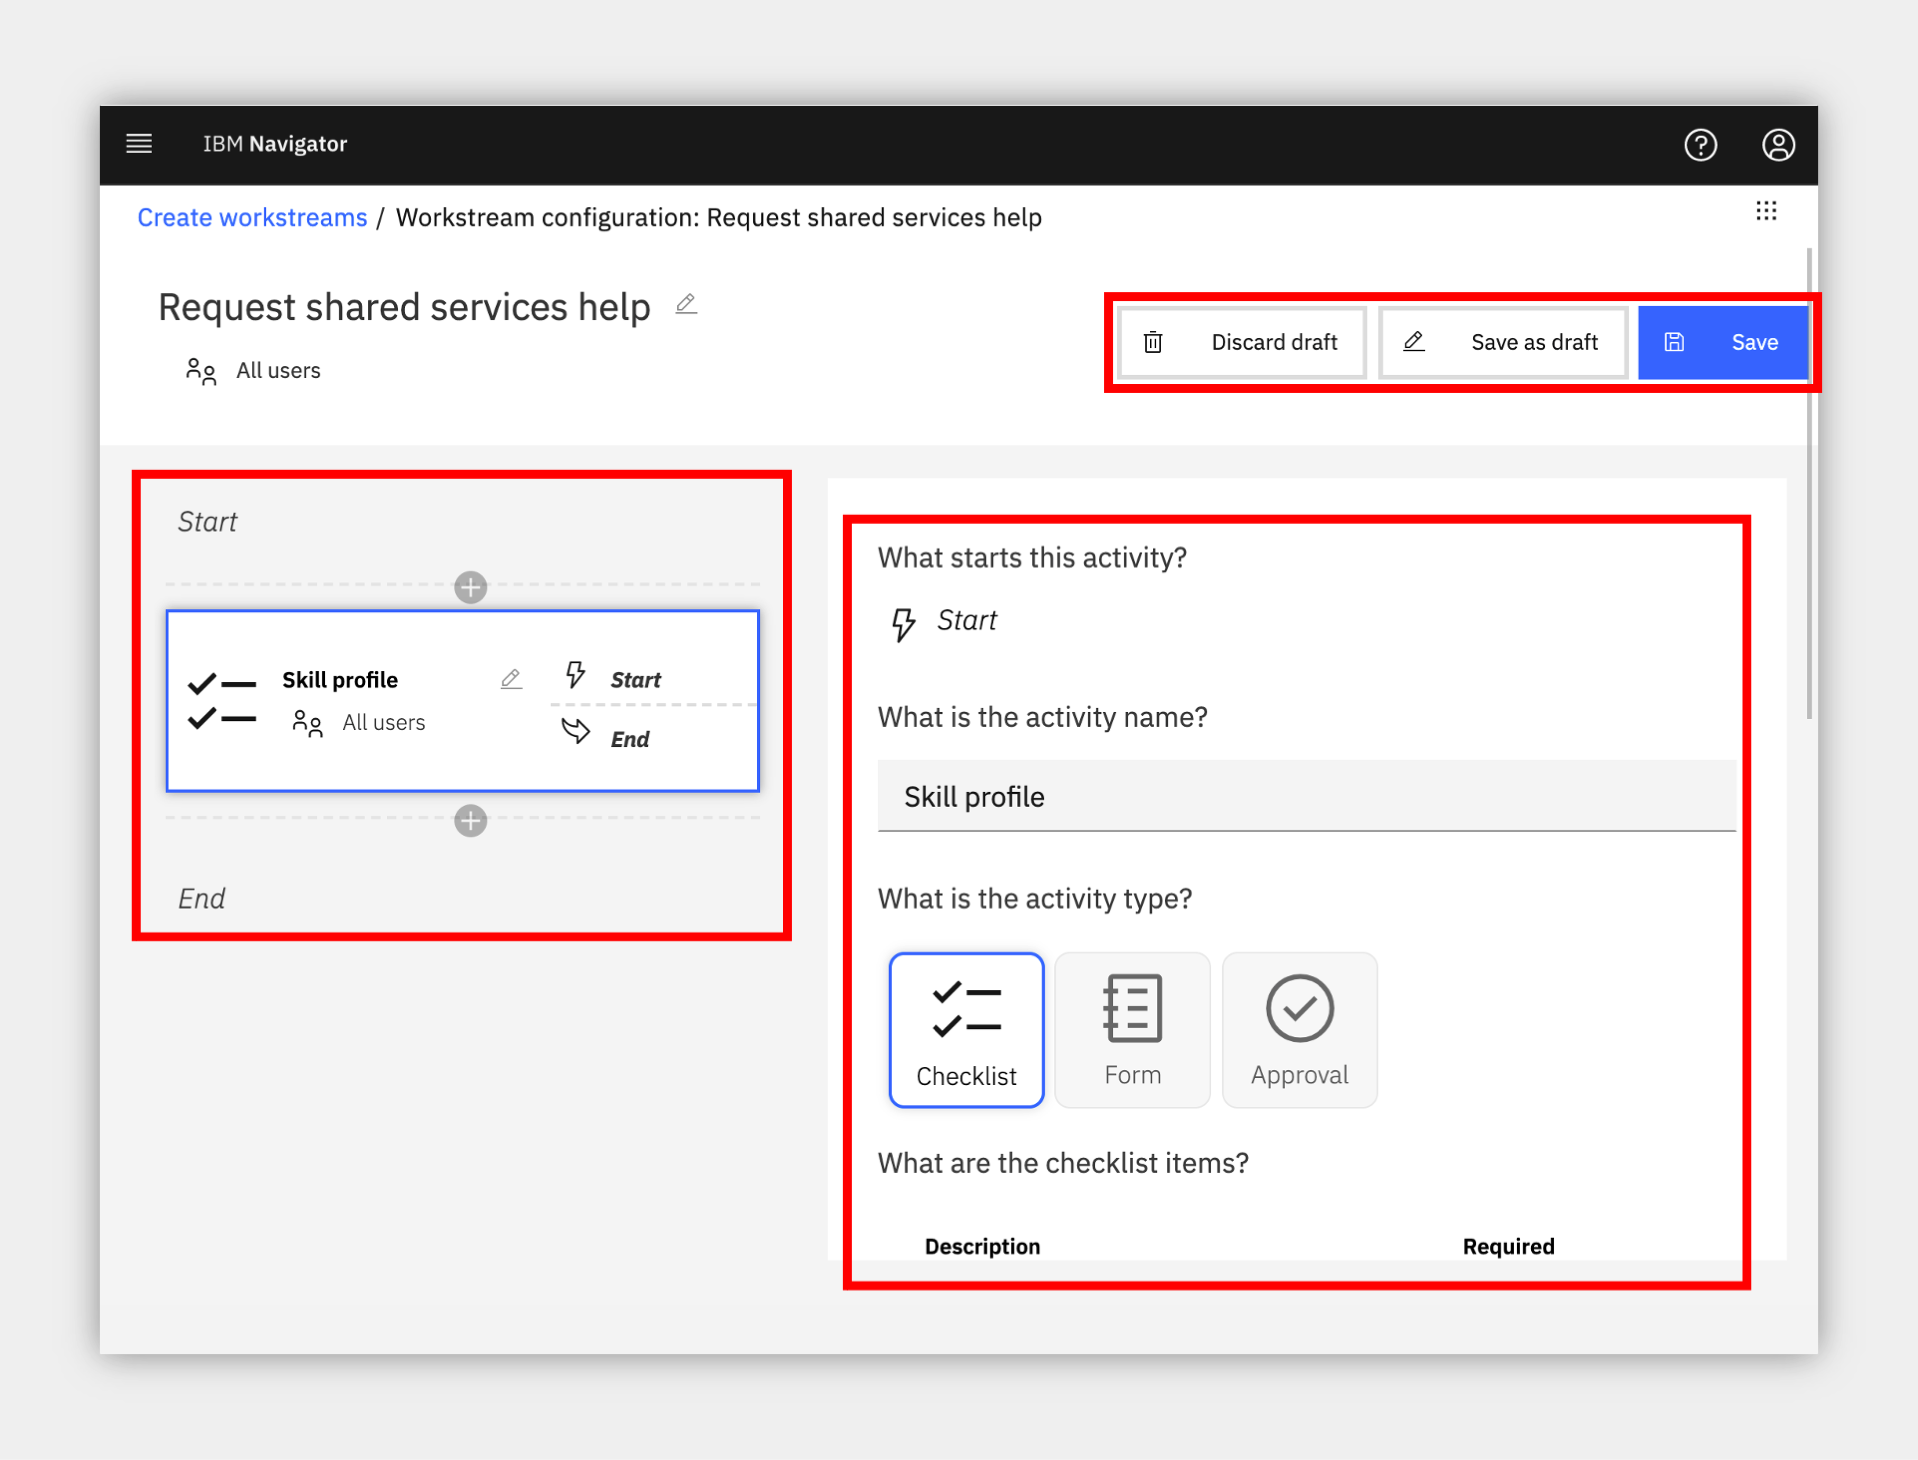The height and width of the screenshot is (1460, 1918).
Task: Click the checklist icon on Skill profile card
Action: click(x=222, y=701)
